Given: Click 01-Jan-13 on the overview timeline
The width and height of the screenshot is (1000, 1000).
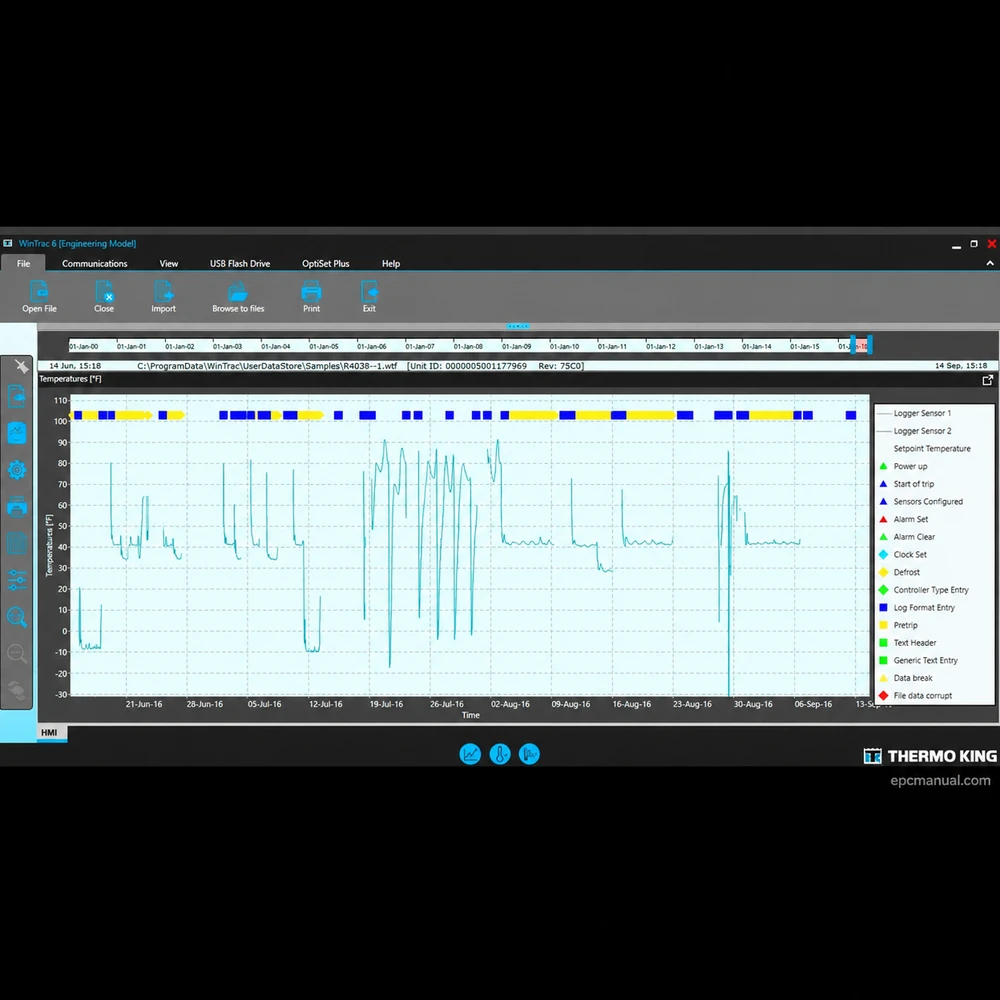Looking at the screenshot, I should click(x=709, y=346).
